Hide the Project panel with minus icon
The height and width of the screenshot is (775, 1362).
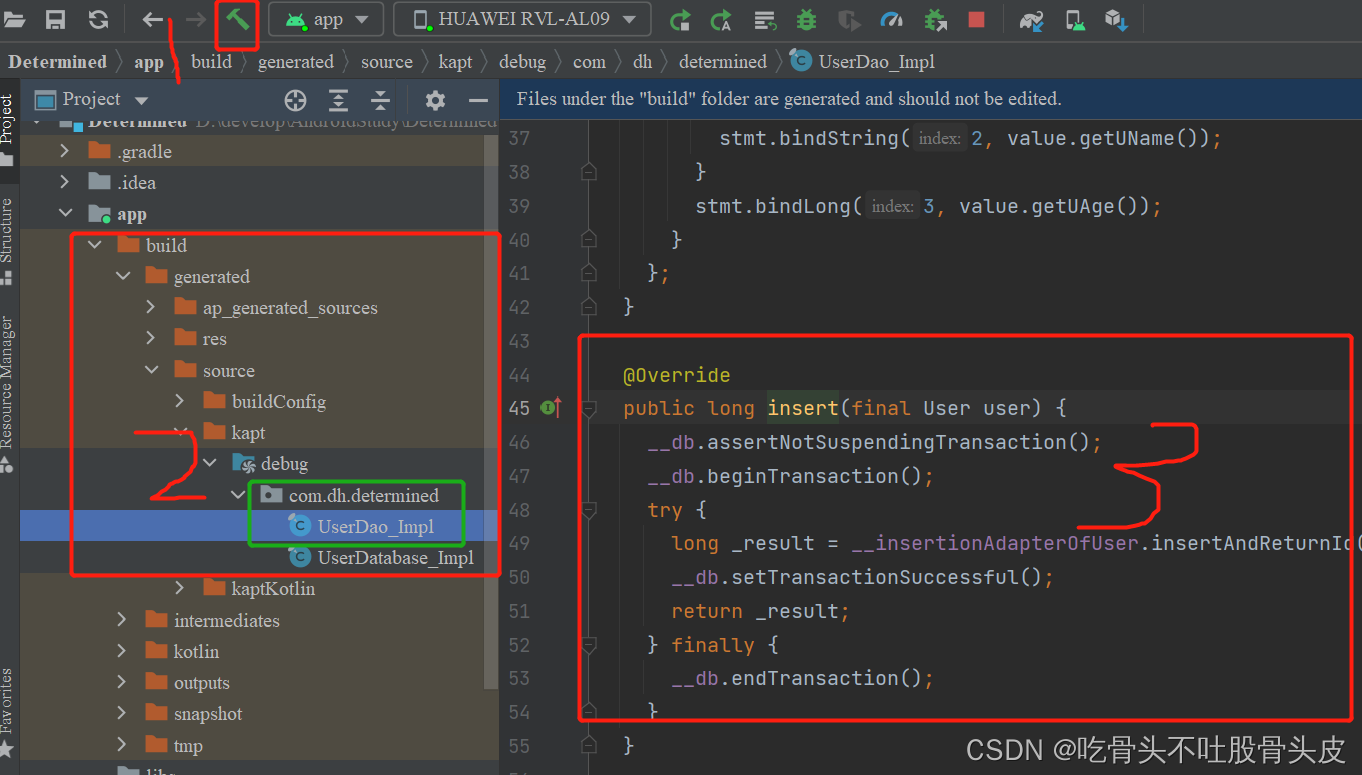tap(478, 100)
